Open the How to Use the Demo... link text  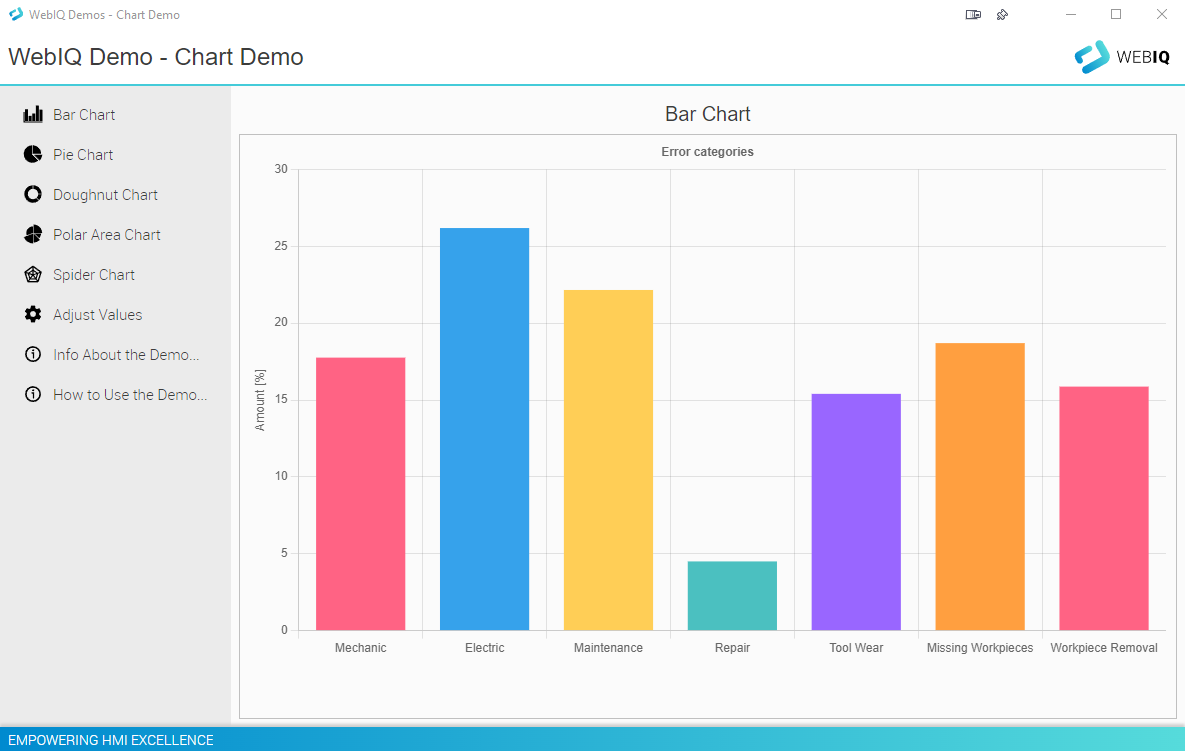[x=130, y=395]
